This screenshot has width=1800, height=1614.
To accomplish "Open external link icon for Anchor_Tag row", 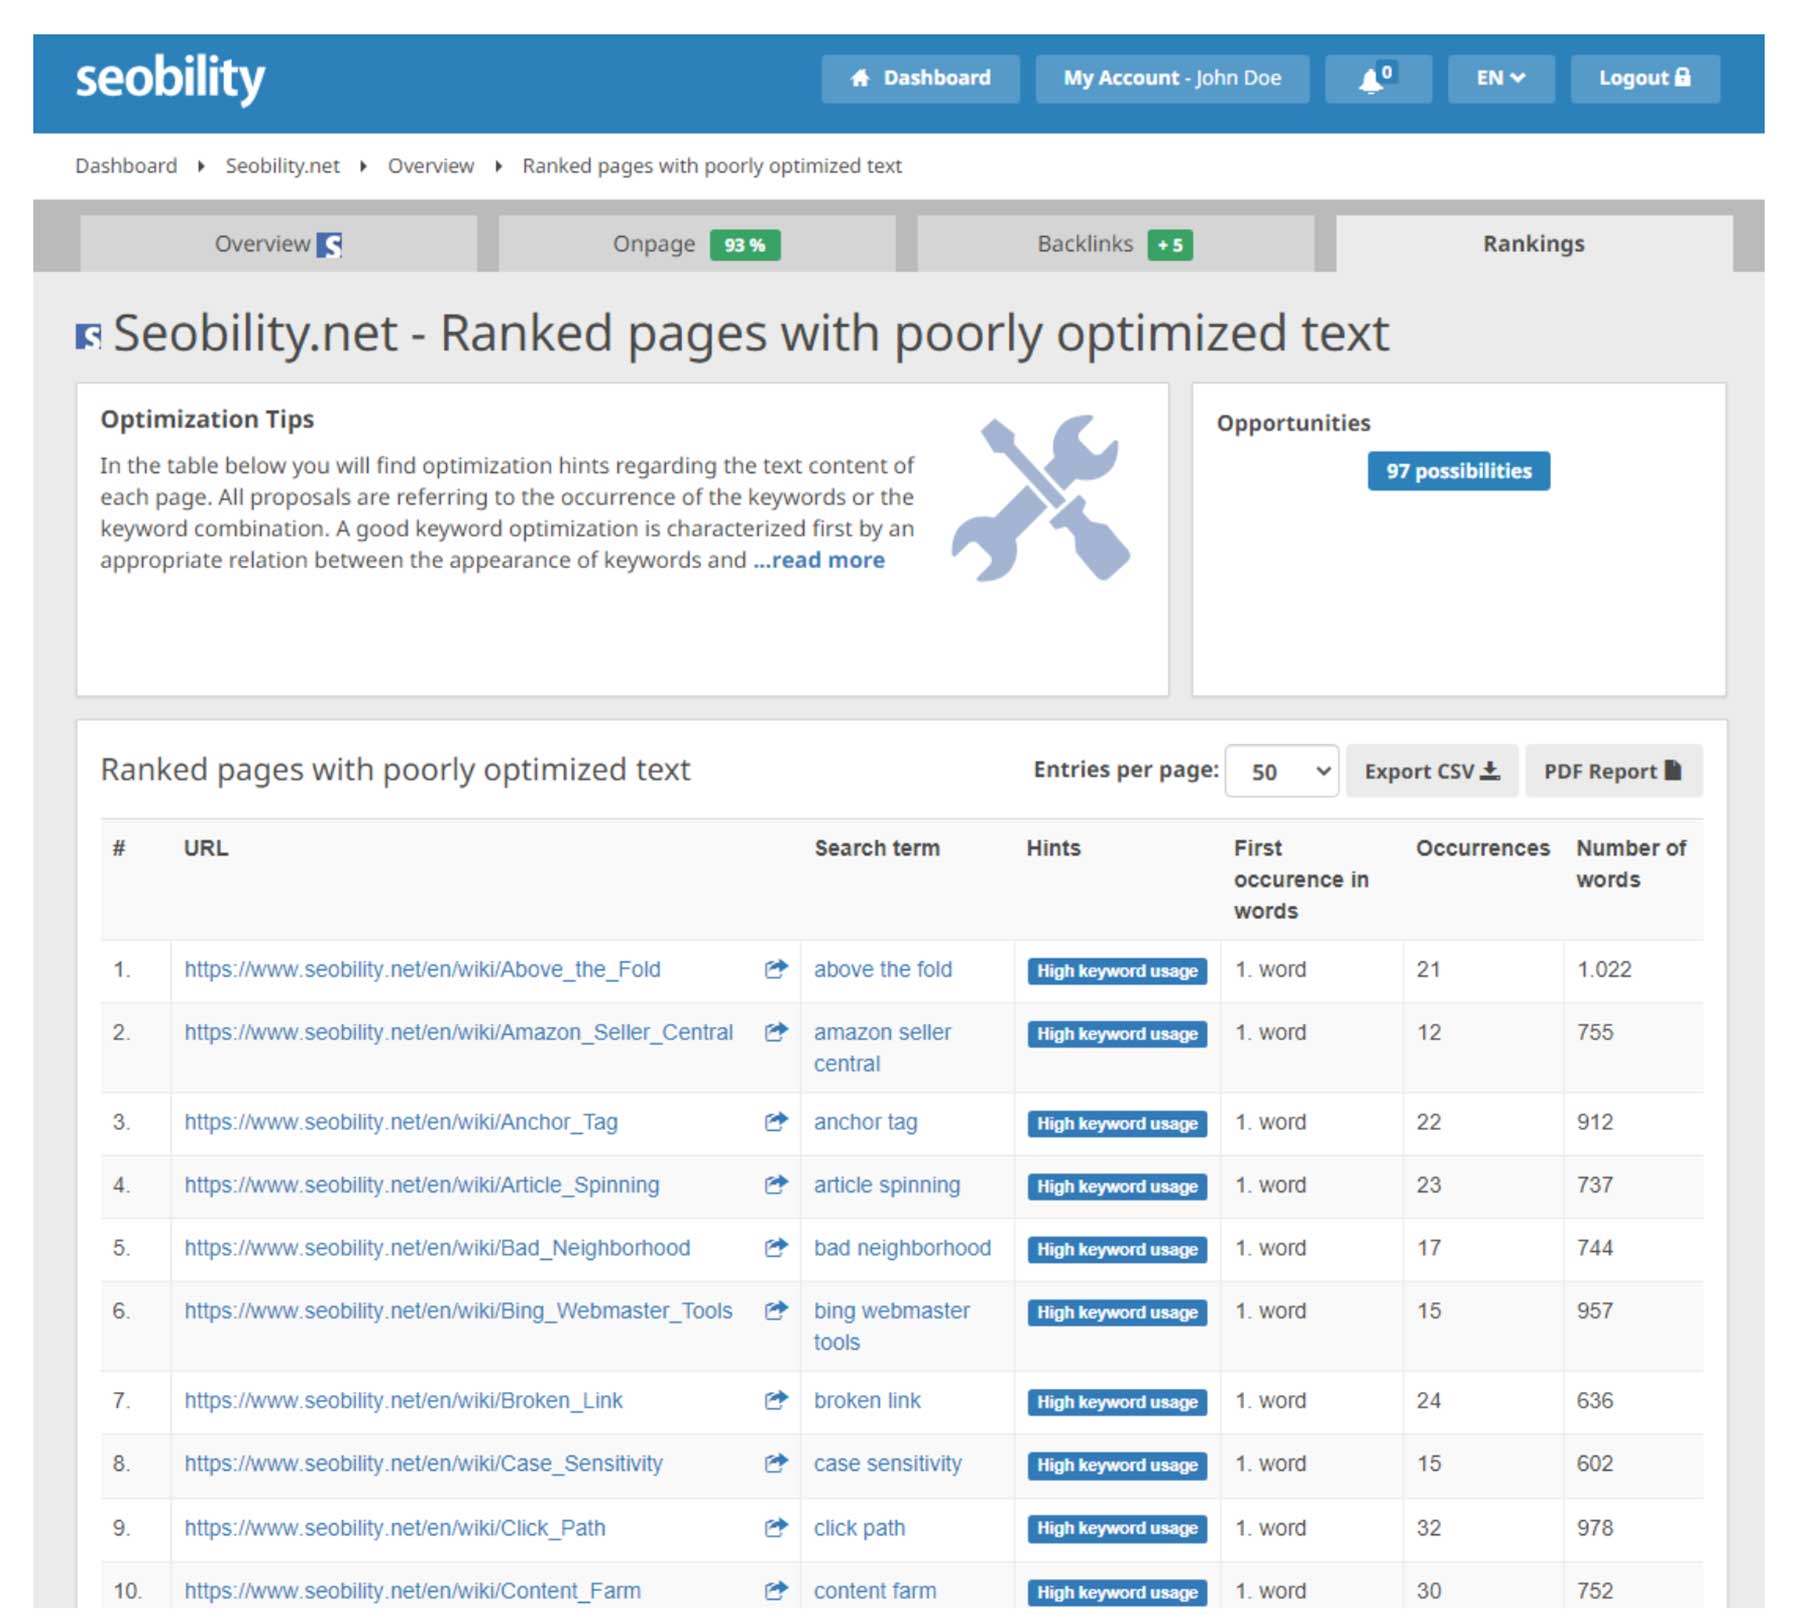I will point(776,1122).
